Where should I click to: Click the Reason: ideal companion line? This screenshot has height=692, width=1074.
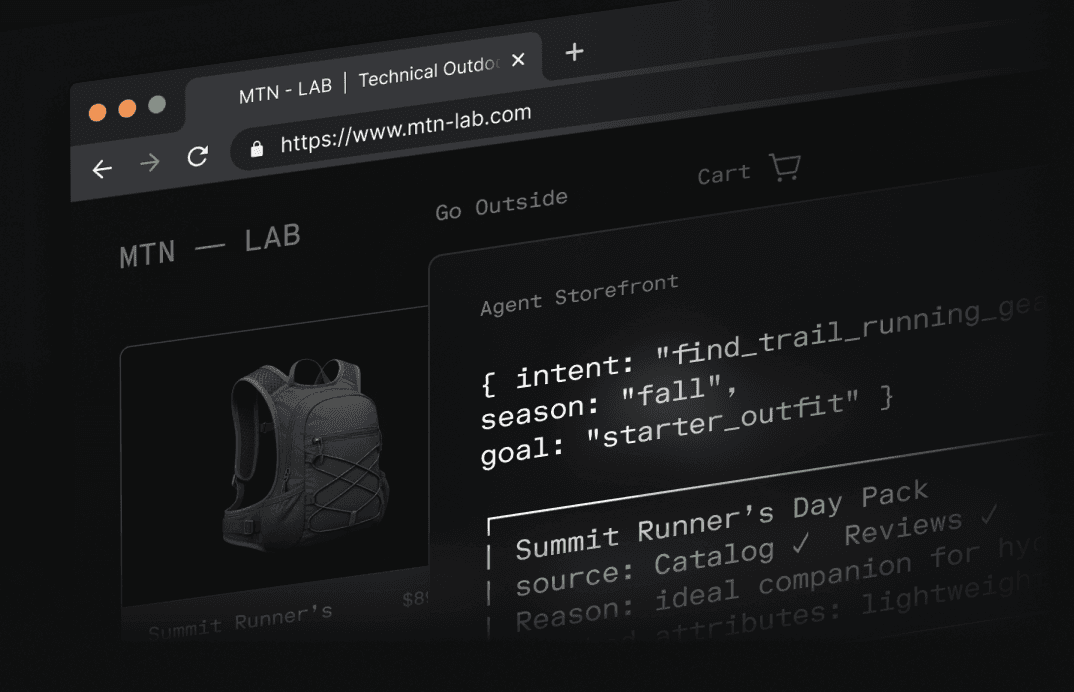pos(777,586)
